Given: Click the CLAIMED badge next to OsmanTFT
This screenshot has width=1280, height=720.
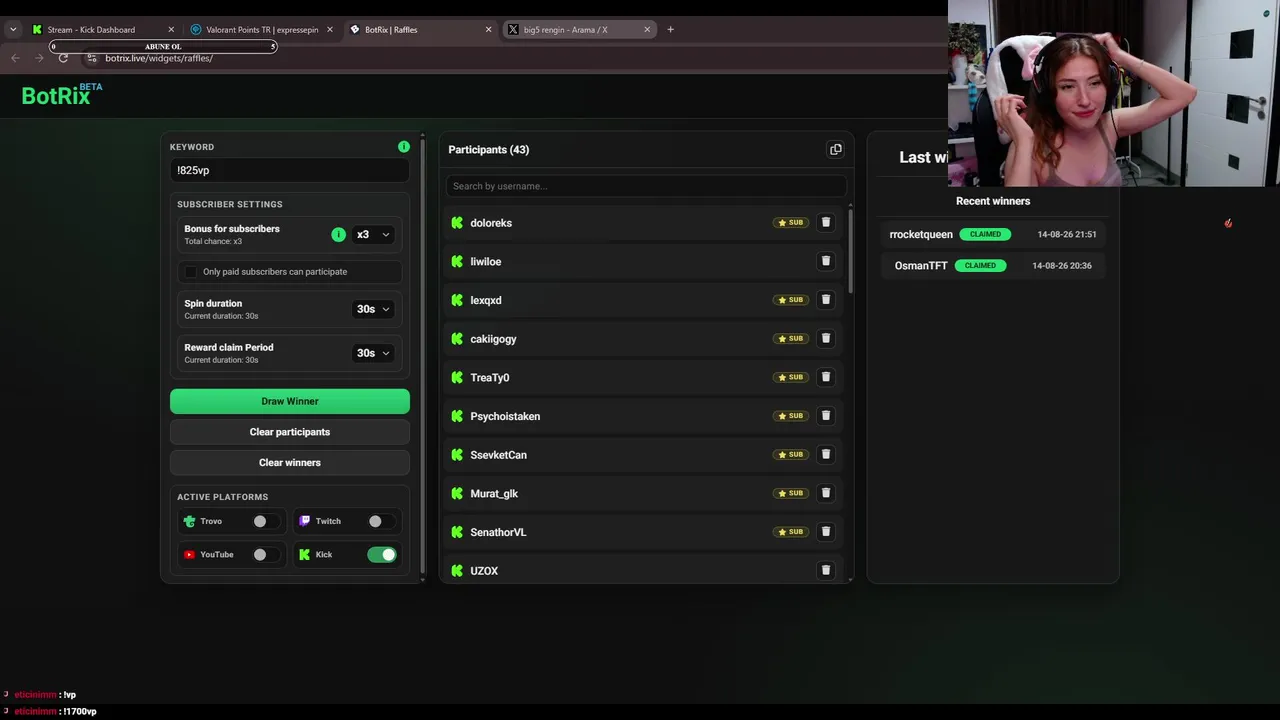Looking at the screenshot, I should point(980,265).
